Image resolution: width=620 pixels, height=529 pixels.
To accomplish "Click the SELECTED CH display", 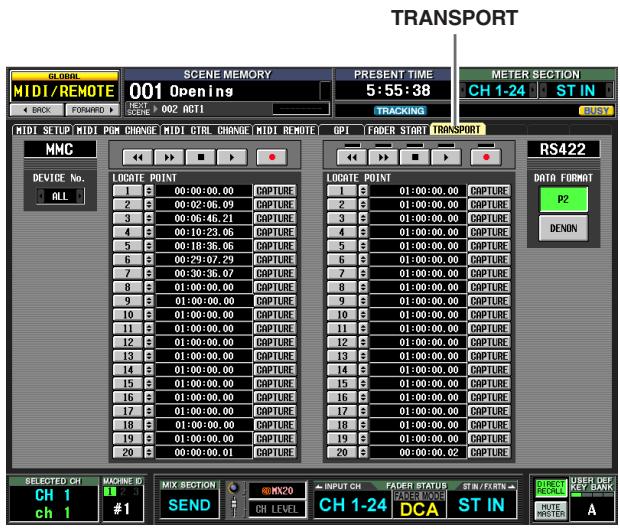I will tap(53, 504).
